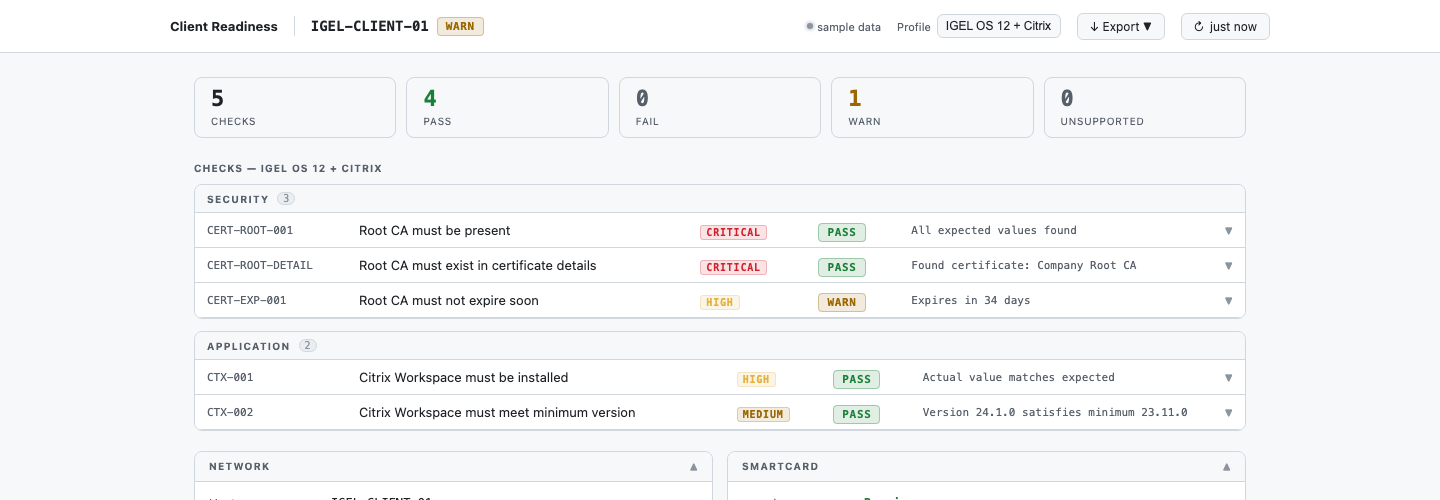Click the HIGH badge on CERT-EXP-001
The height and width of the screenshot is (500, 1440).
point(720,302)
